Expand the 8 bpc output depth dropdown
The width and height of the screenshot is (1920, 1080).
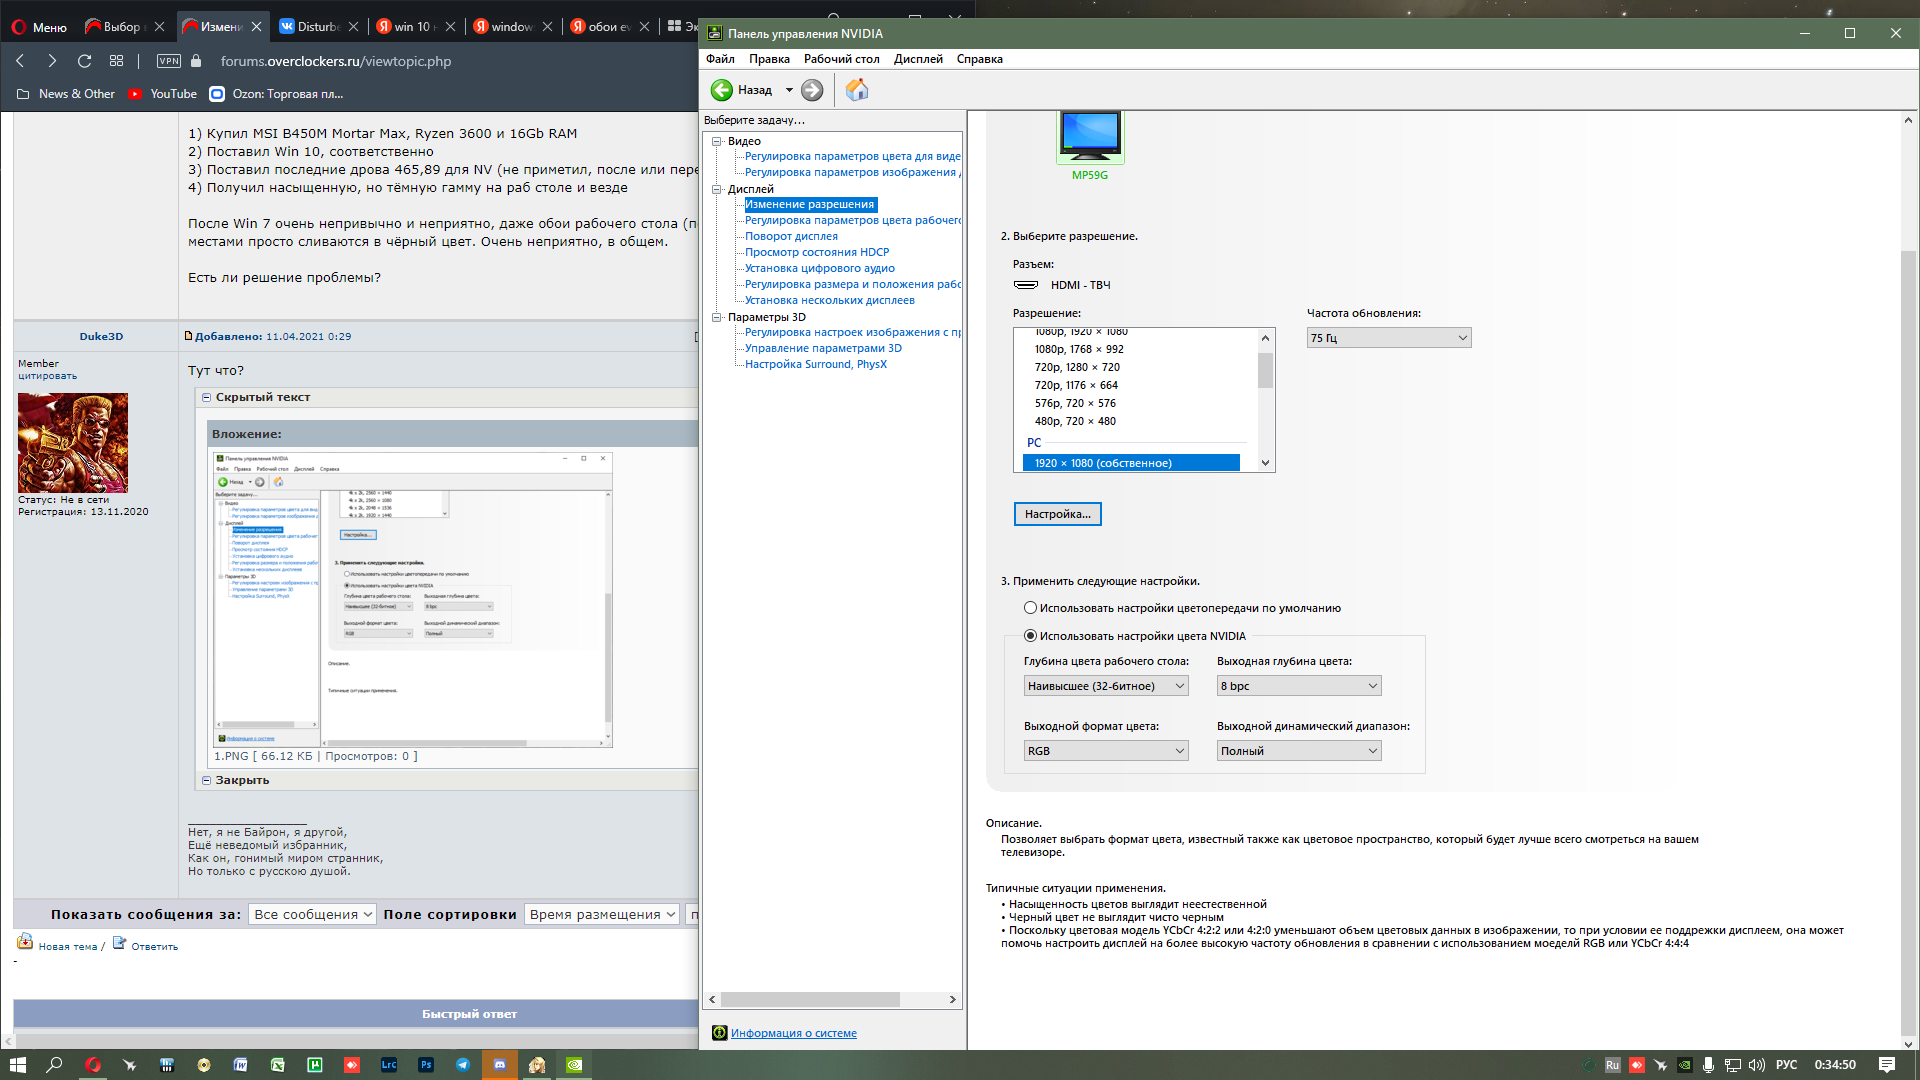click(x=1298, y=686)
